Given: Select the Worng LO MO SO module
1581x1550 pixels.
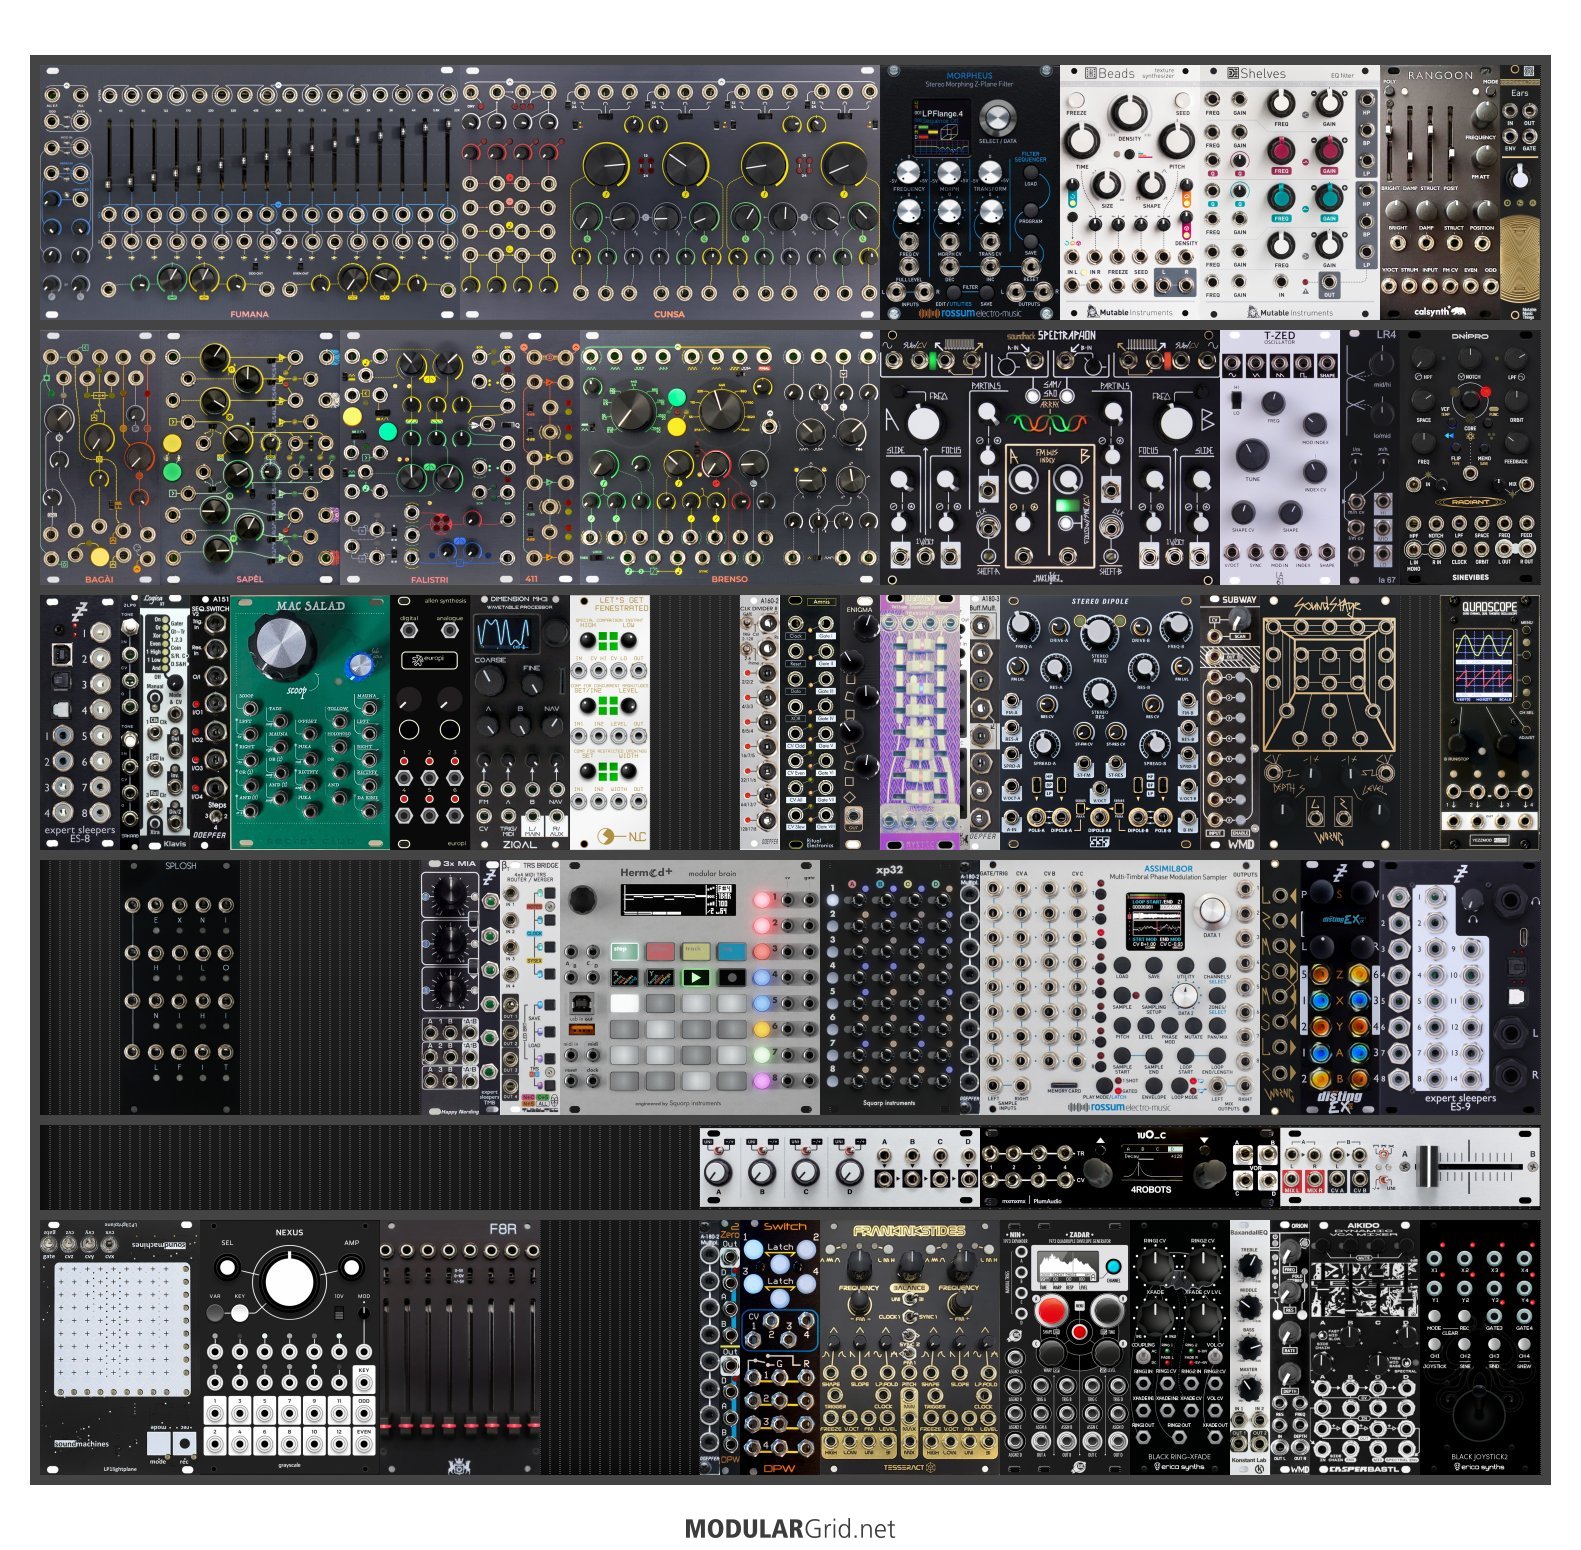Looking at the screenshot, I should click(x=1280, y=987).
